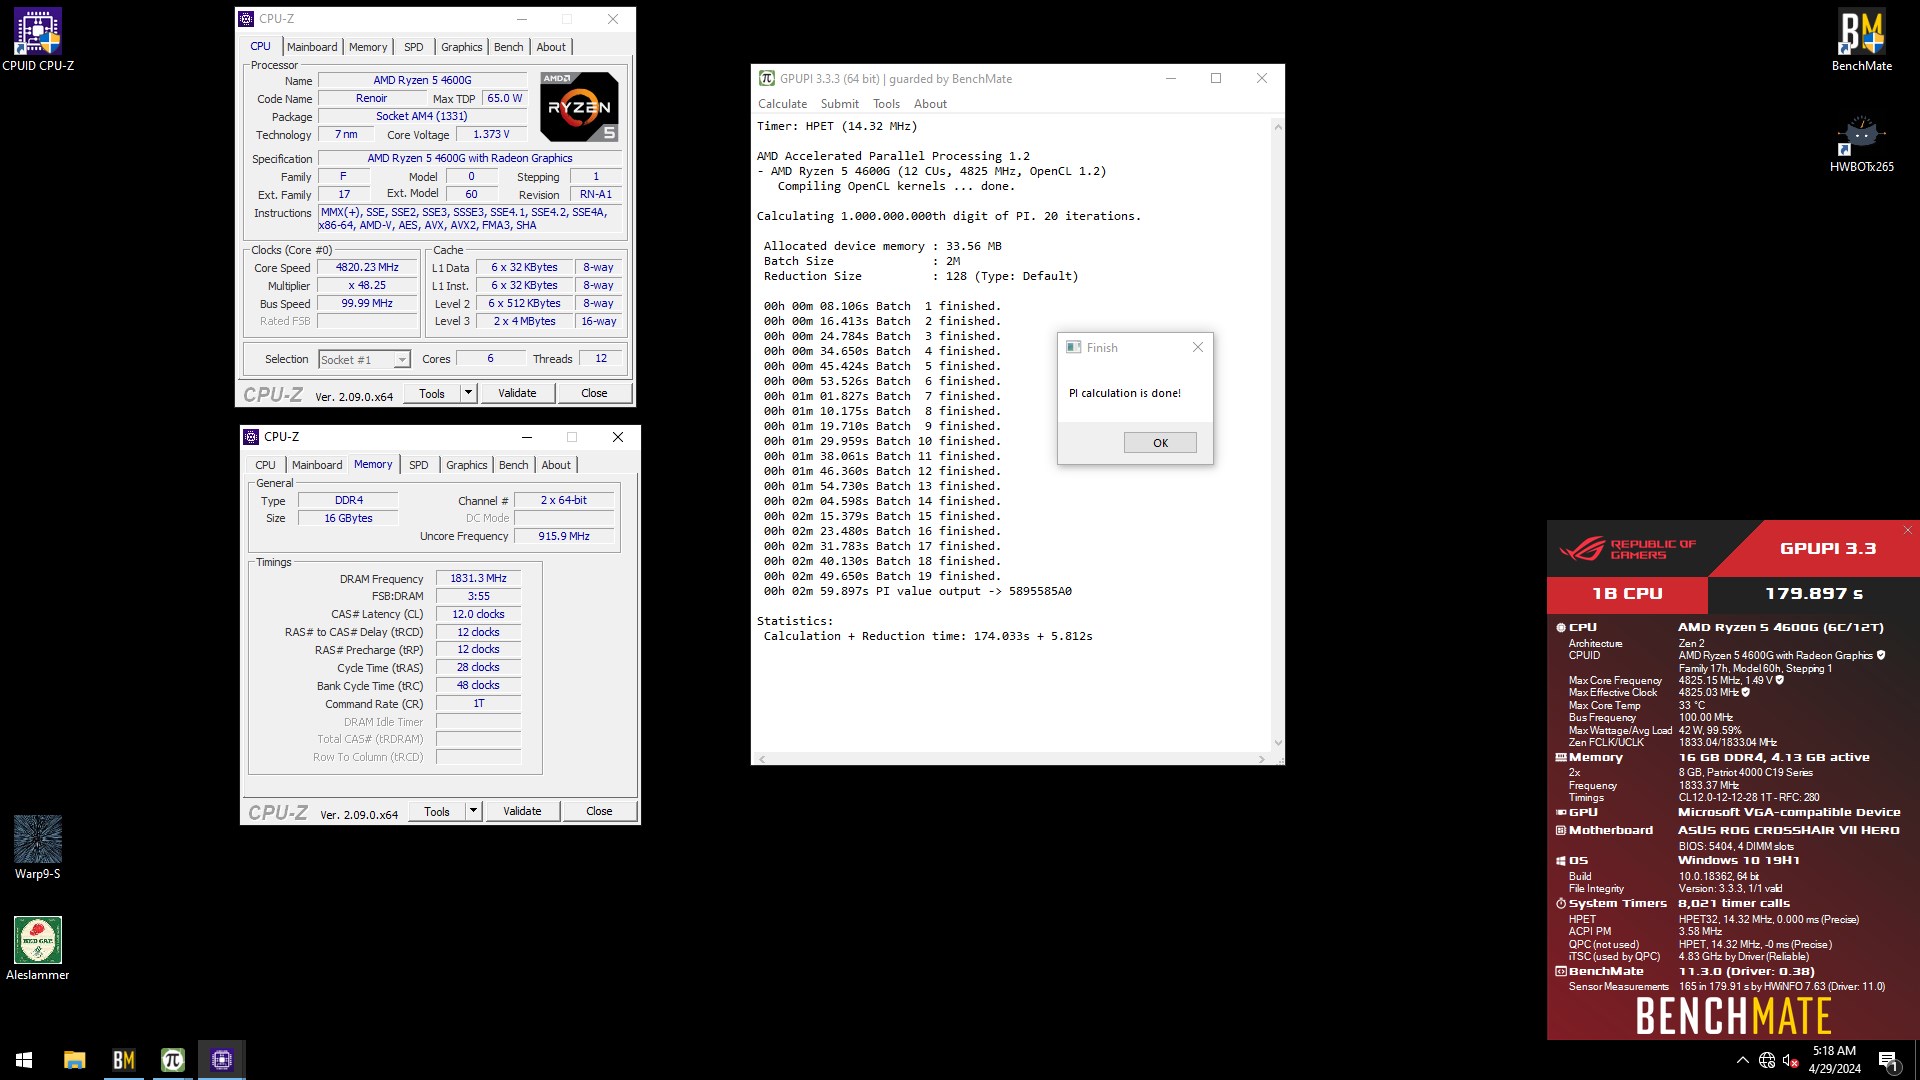Open Tools dropdown arrow in upper CPU-Z
The height and width of the screenshot is (1080, 1920).
pyautogui.click(x=467, y=393)
